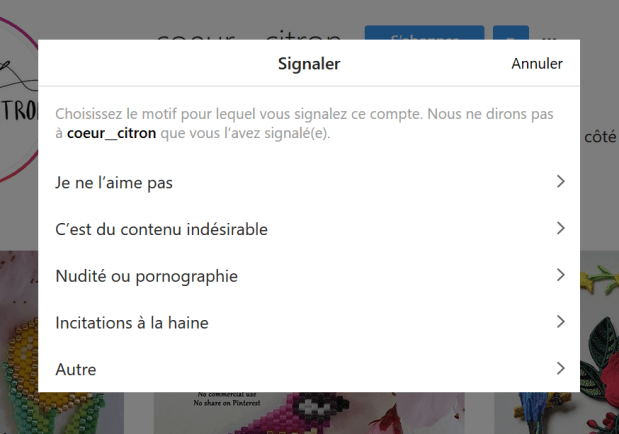Screen dimensions: 619x434
Task: Pick Incitations à la haine option
Action: click(132, 322)
